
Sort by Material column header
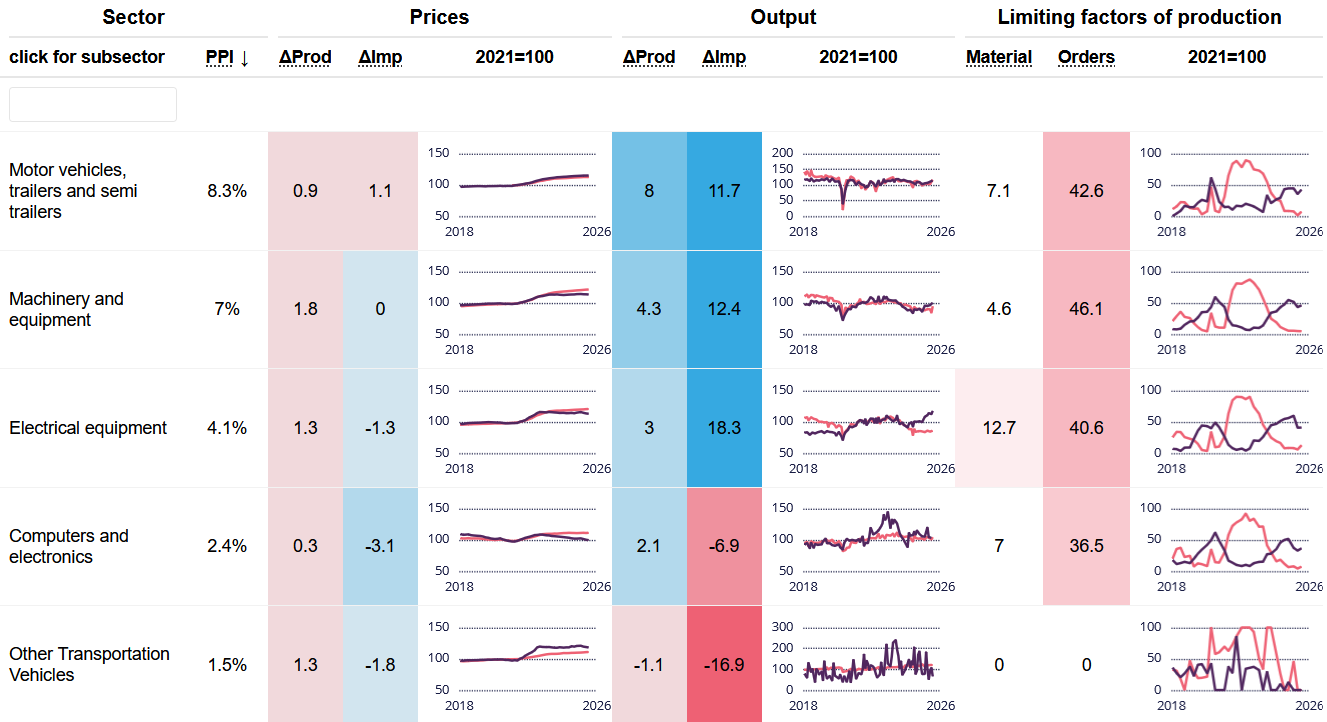pos(998,57)
